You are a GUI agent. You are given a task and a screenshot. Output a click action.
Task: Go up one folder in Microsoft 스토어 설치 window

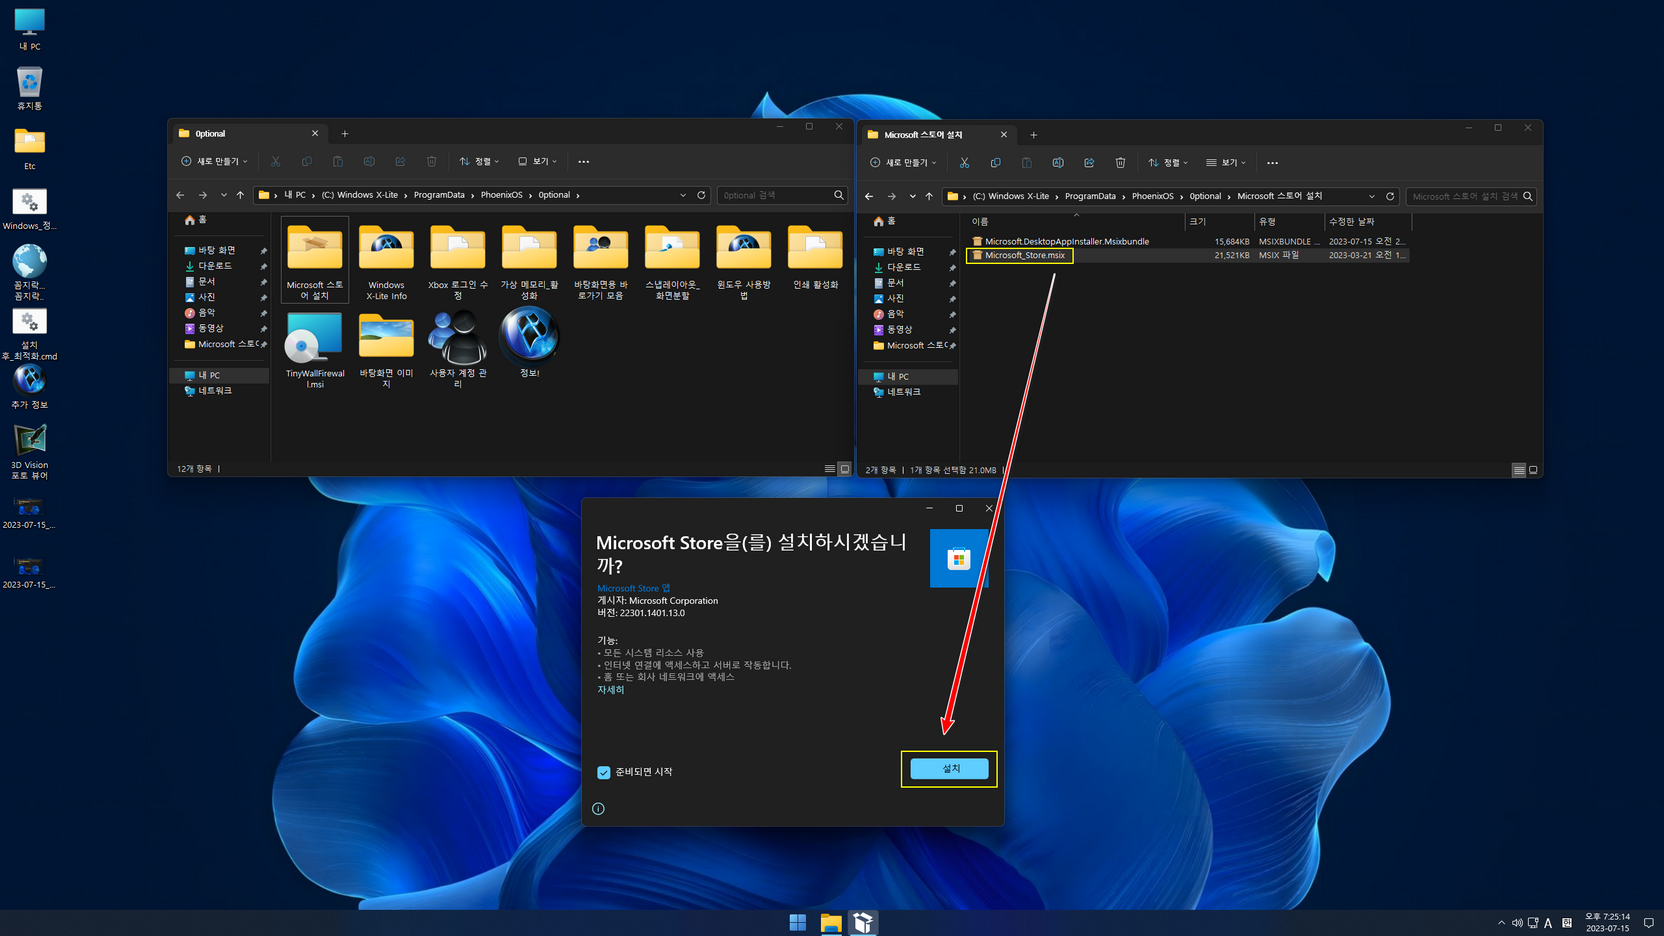coord(929,196)
